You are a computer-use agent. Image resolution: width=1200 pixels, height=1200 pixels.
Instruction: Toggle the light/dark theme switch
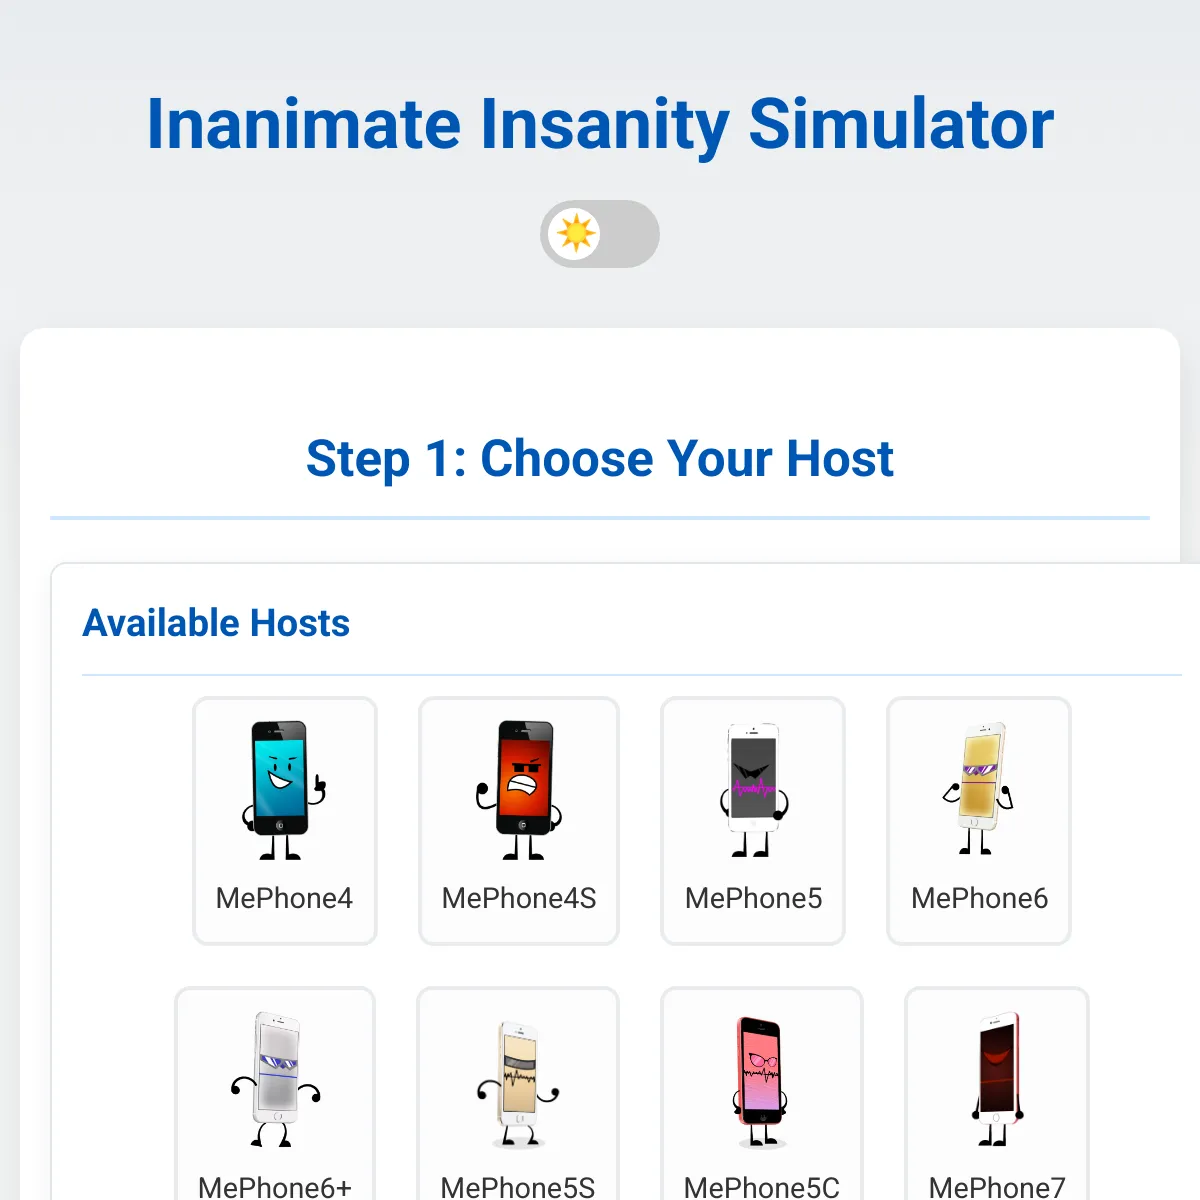[x=600, y=234]
